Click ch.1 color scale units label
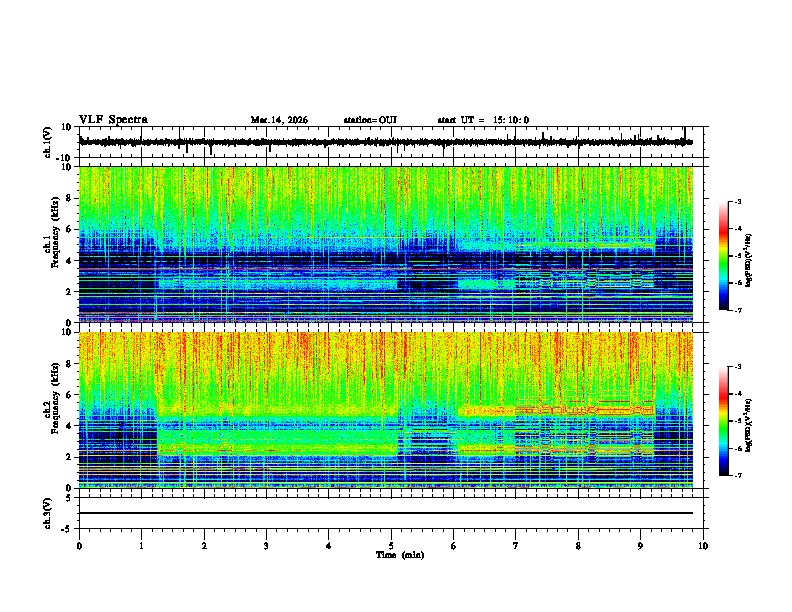Screen dimensions: 792x612 tap(749, 261)
